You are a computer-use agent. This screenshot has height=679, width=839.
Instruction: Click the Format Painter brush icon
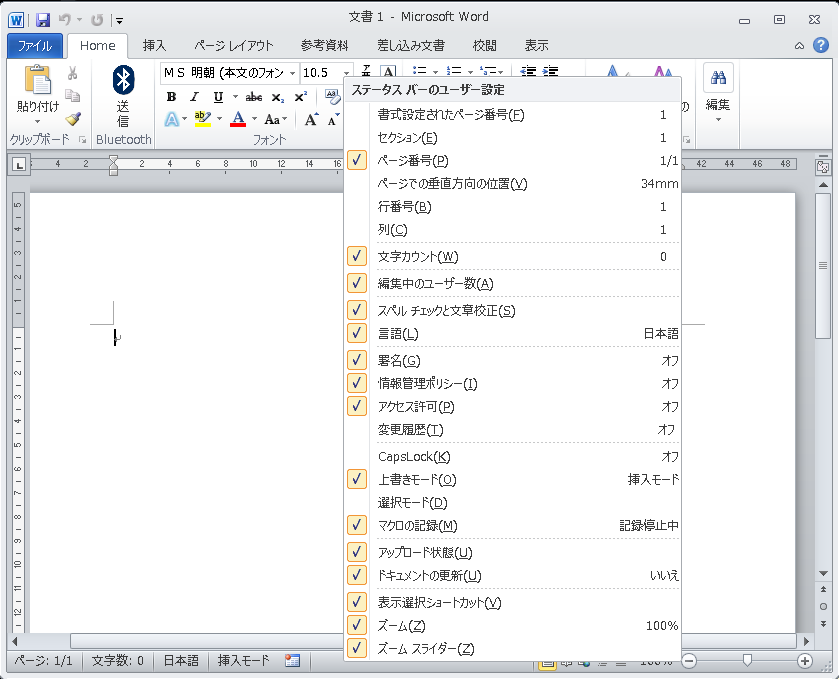tap(73, 119)
